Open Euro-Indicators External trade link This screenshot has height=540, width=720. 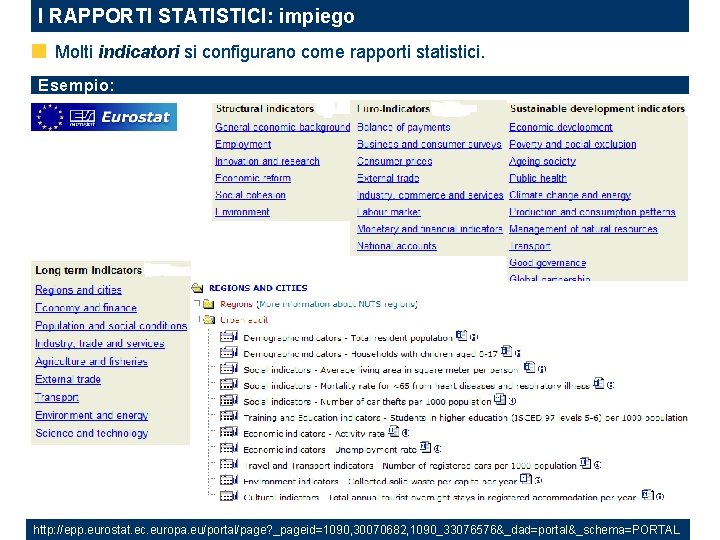388,178
